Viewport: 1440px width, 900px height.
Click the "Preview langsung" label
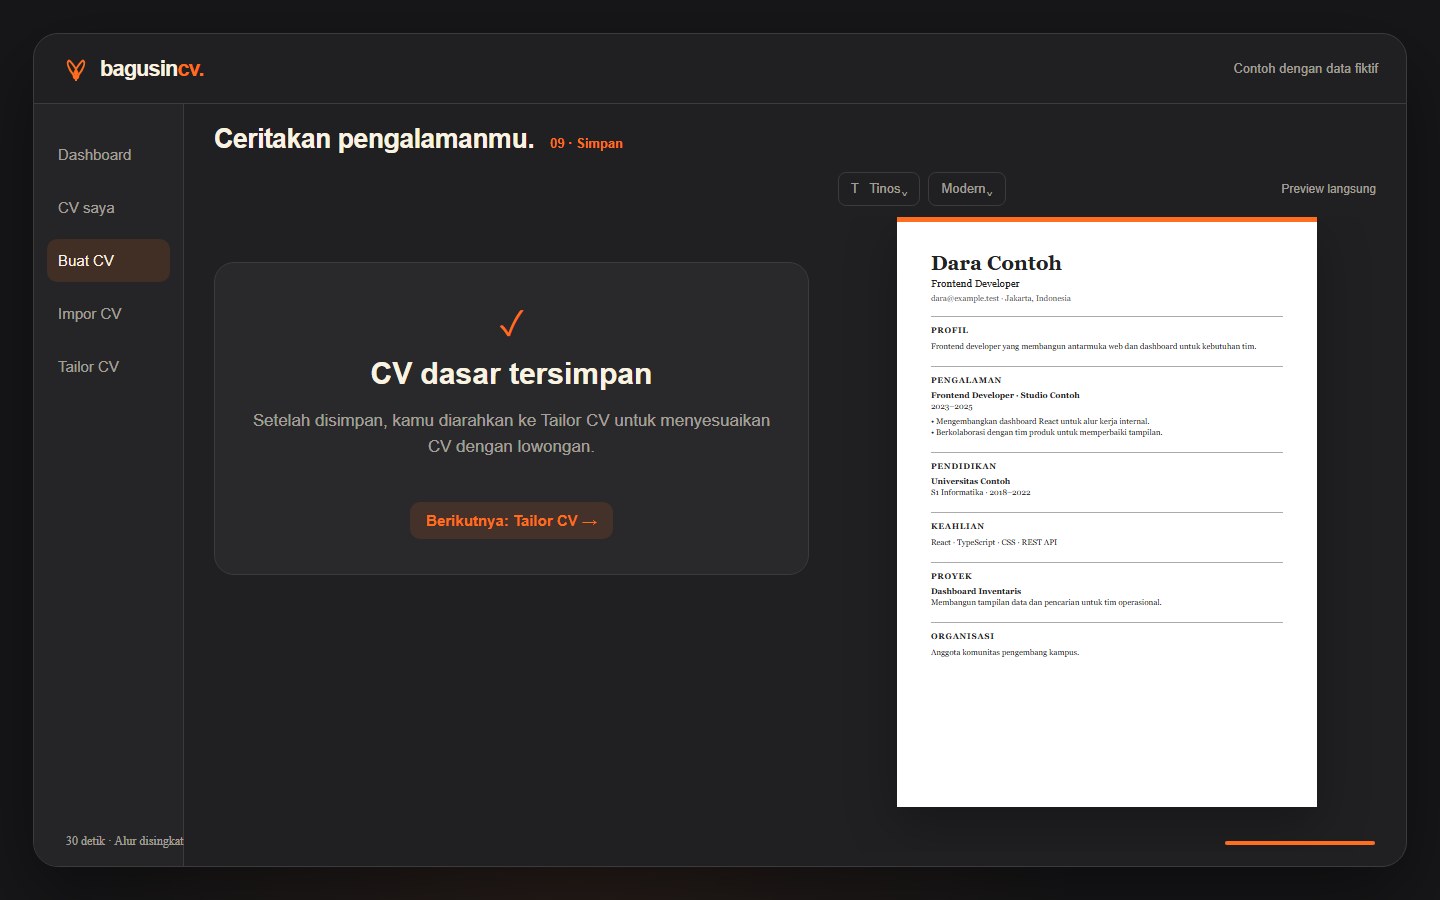coord(1328,189)
